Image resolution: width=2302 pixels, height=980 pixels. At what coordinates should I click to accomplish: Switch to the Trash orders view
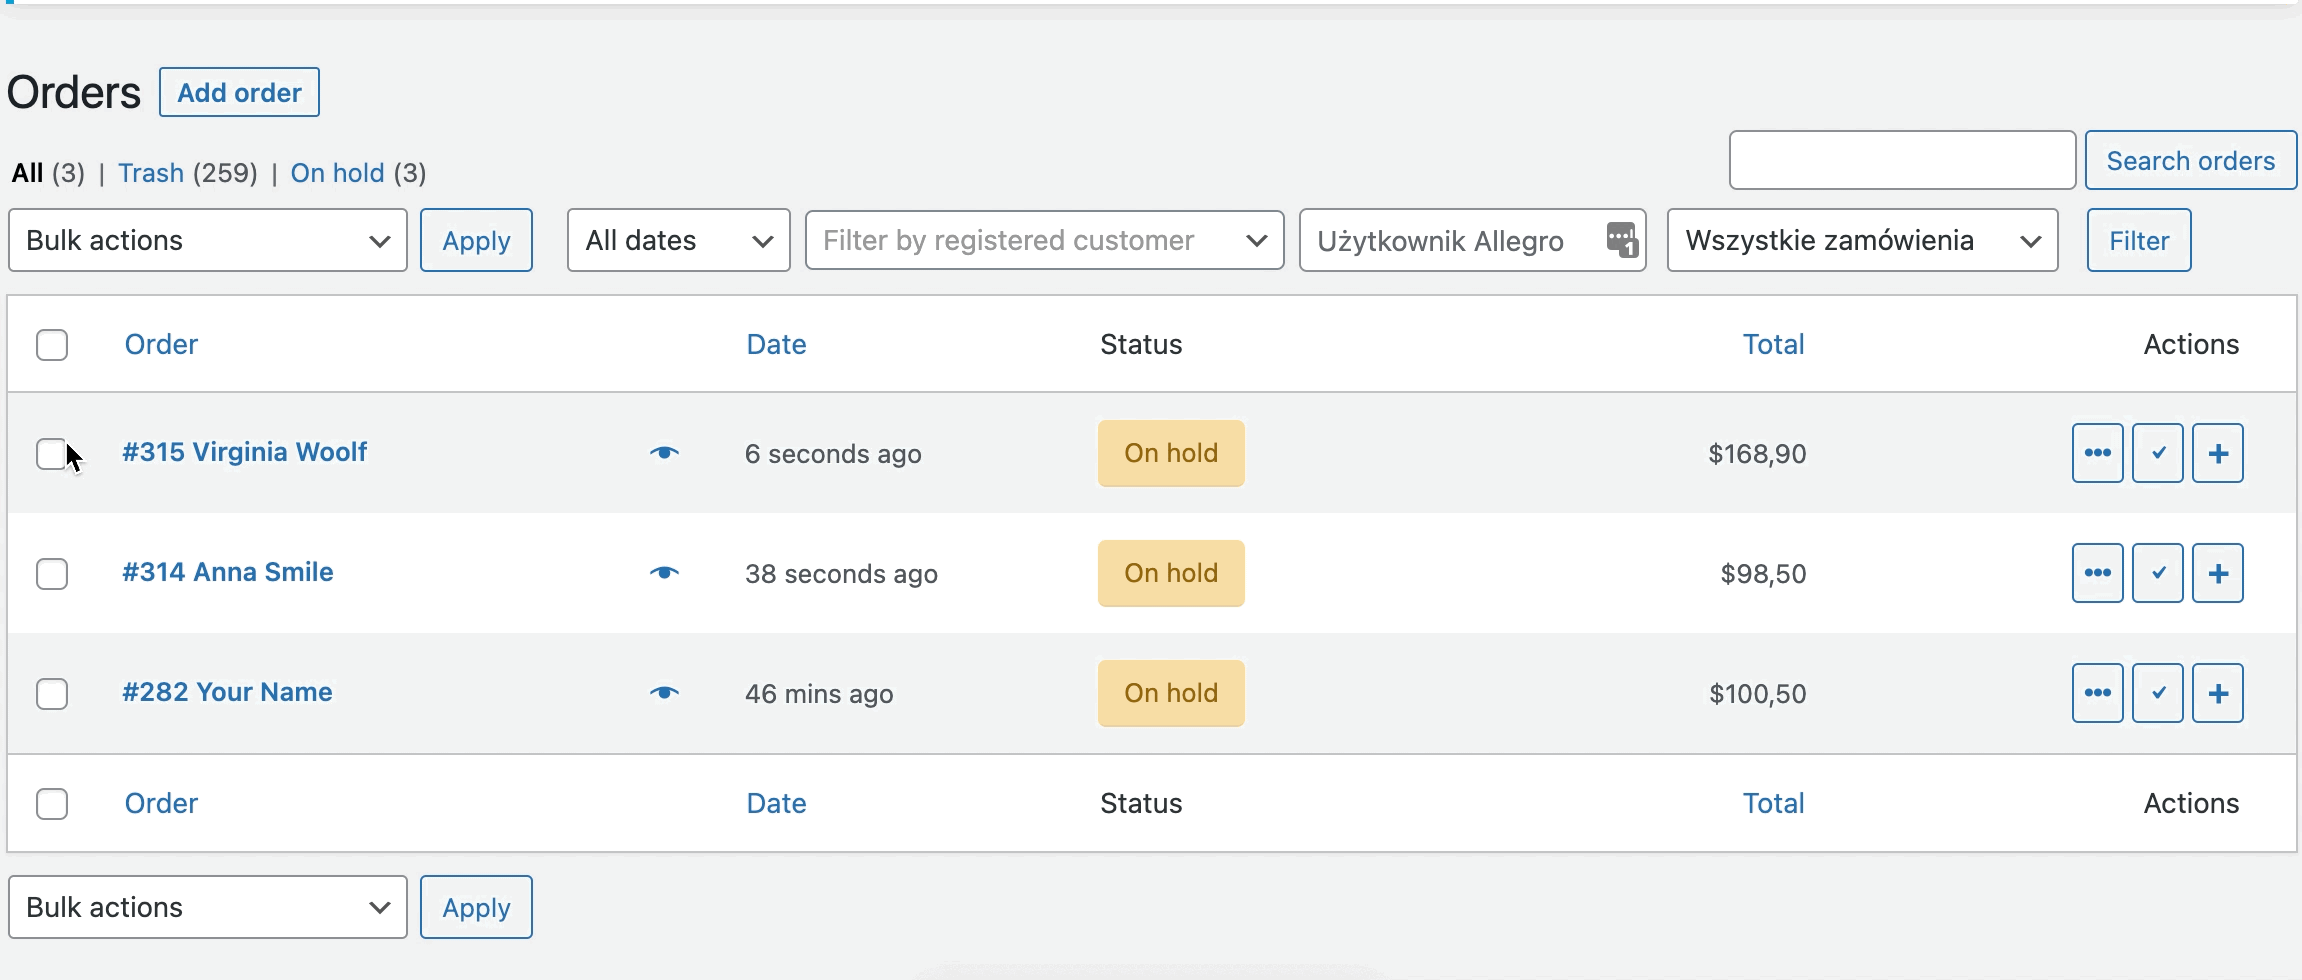[151, 173]
